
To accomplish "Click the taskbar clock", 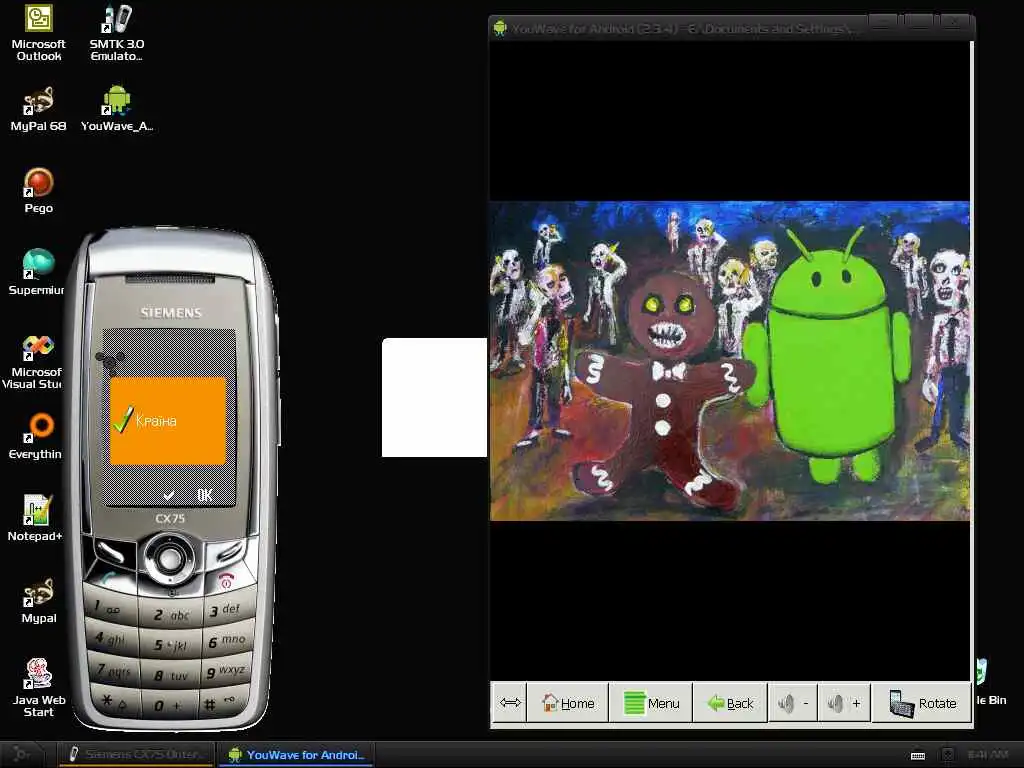I will (987, 755).
